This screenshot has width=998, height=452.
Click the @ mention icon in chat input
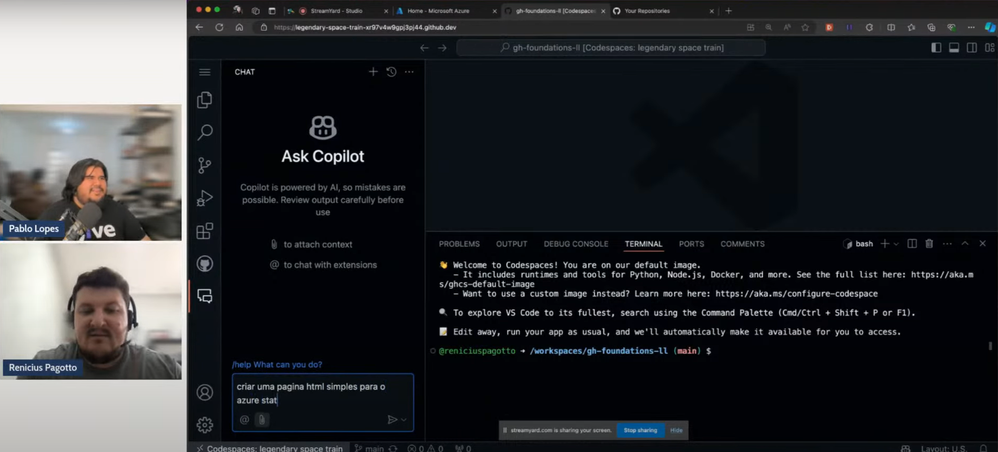pos(244,420)
